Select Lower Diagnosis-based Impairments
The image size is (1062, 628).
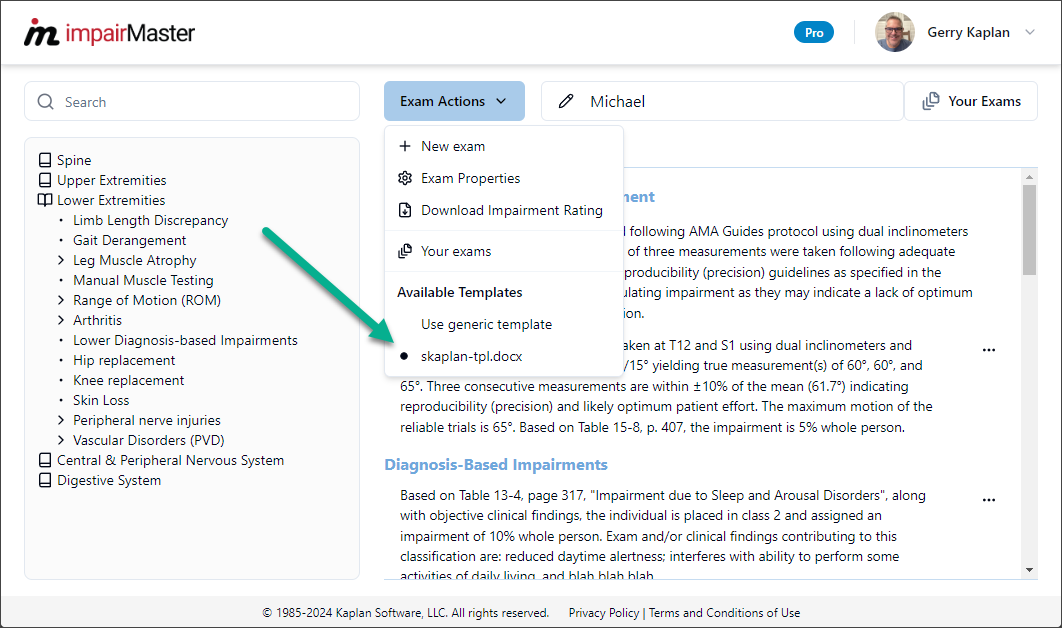[x=185, y=340]
